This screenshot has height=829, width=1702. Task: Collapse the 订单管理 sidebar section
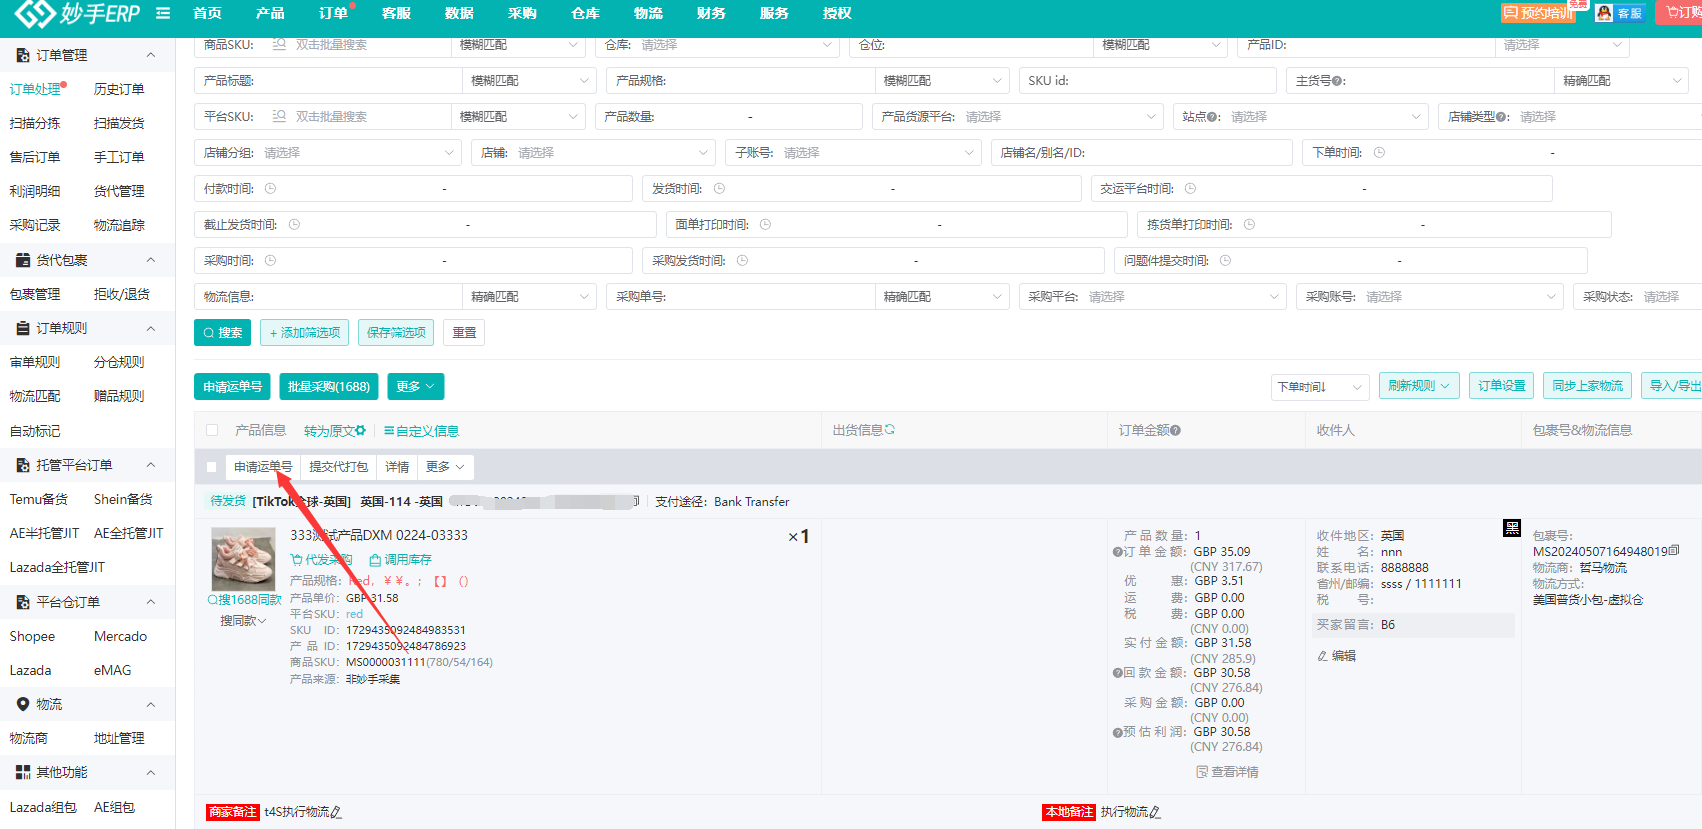(151, 55)
